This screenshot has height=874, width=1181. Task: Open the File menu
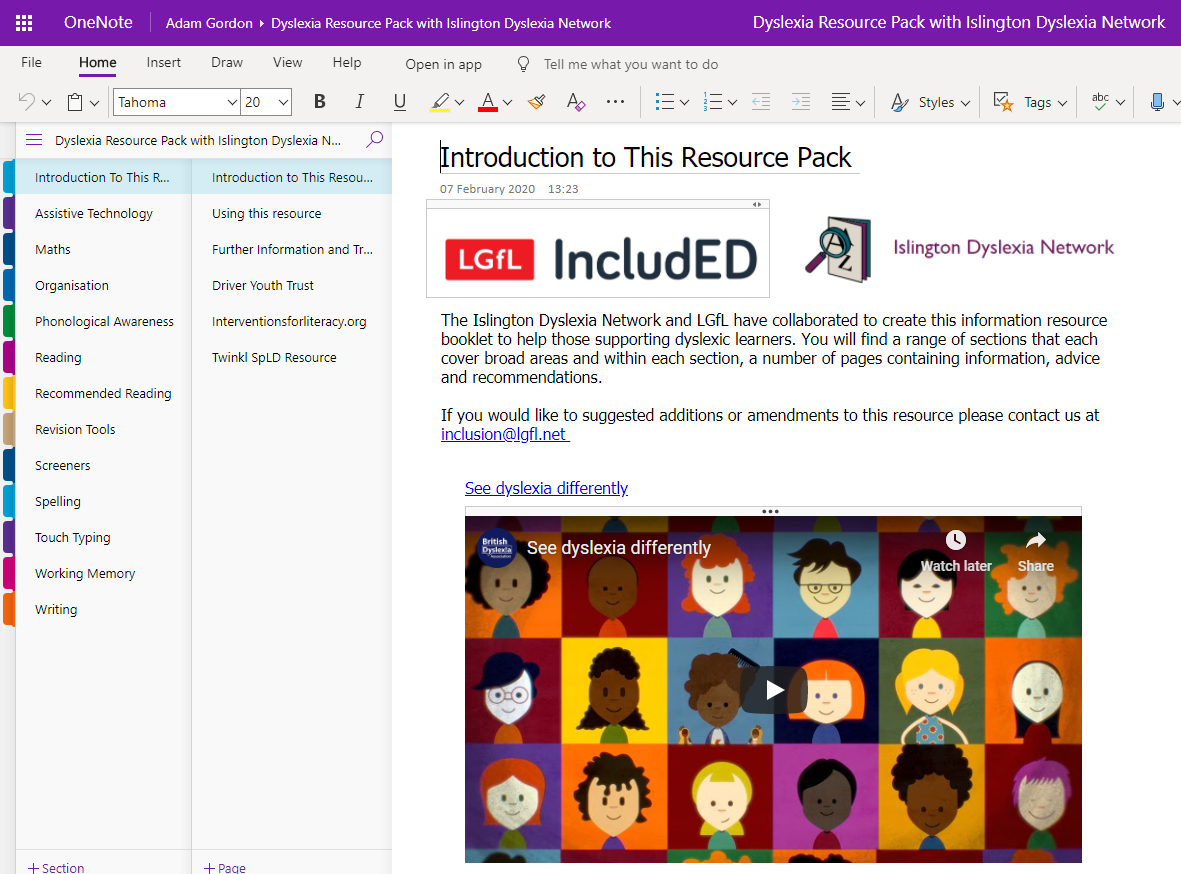(x=32, y=63)
